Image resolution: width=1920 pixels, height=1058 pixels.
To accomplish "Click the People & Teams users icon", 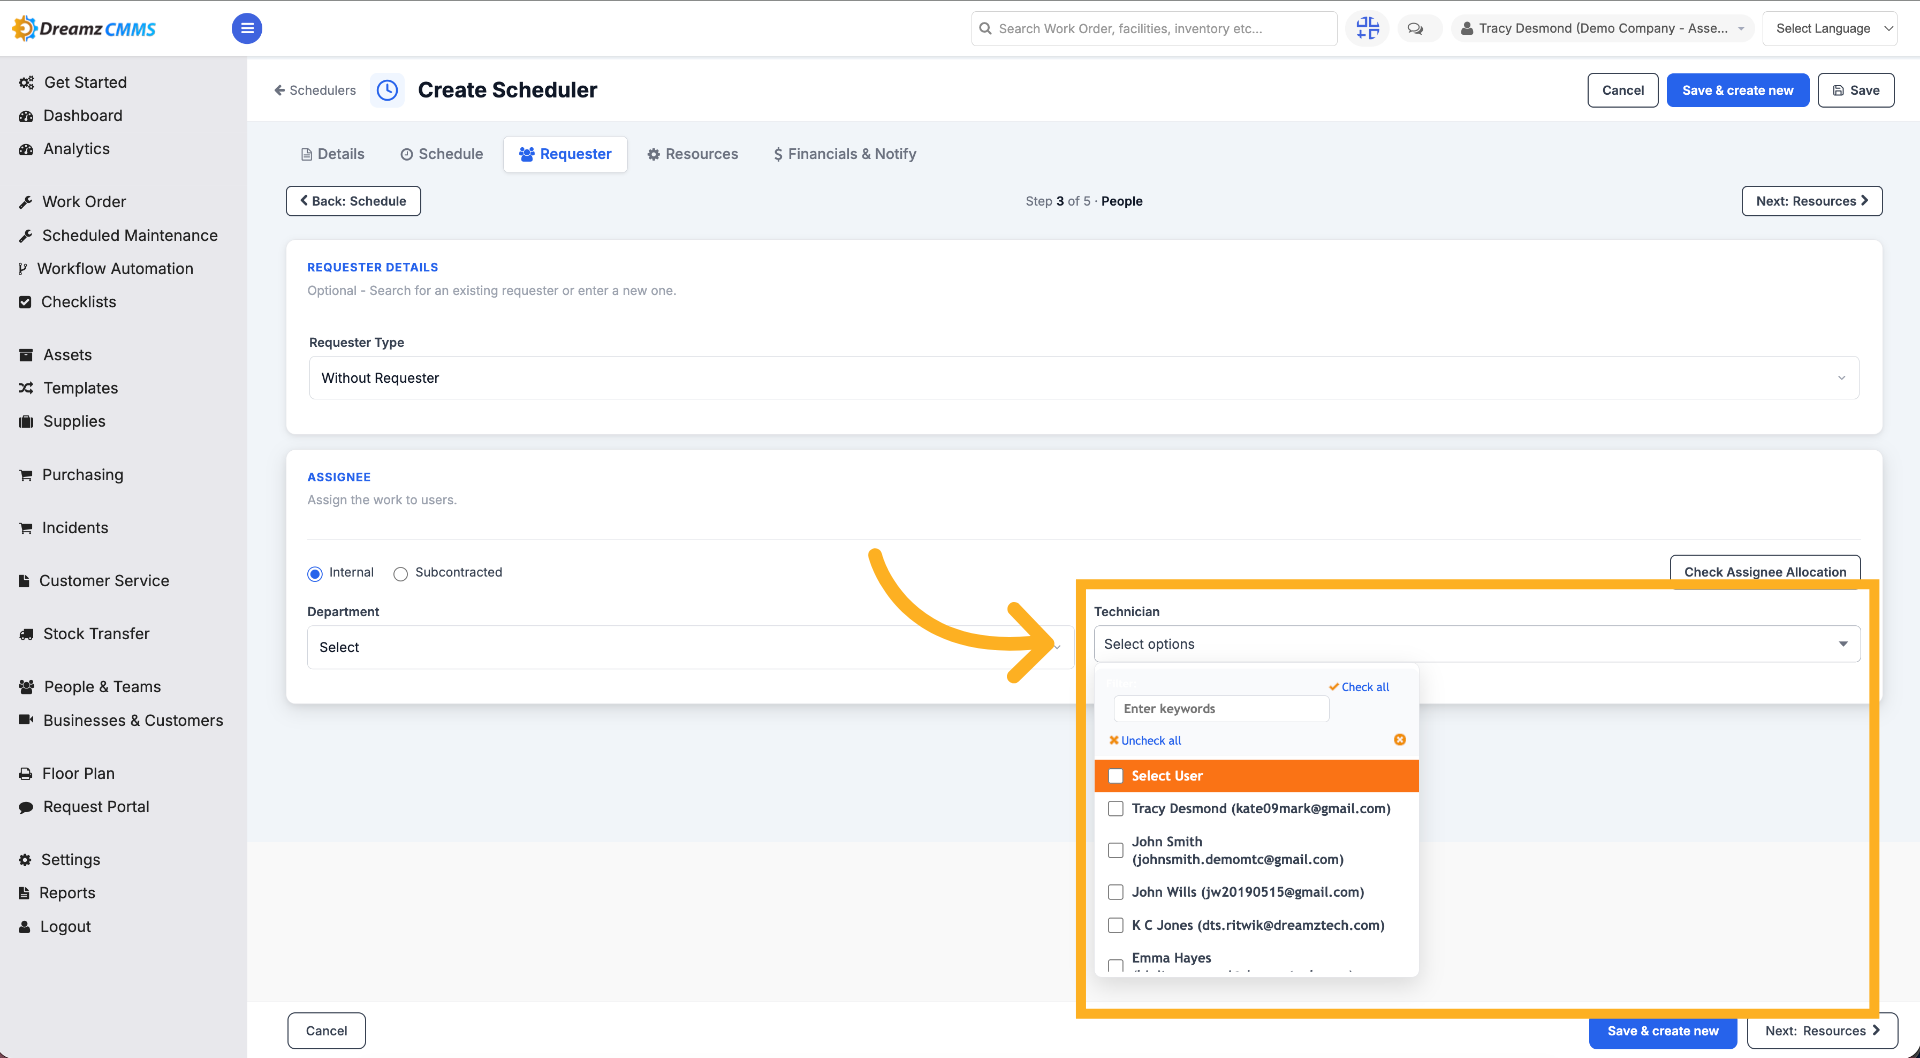I will [x=26, y=687].
